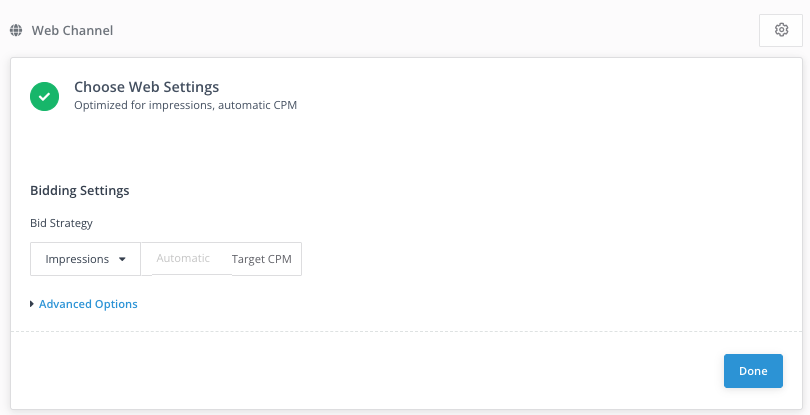810x415 pixels.
Task: Click the Bid Strategy field label
Action: [x=61, y=223]
